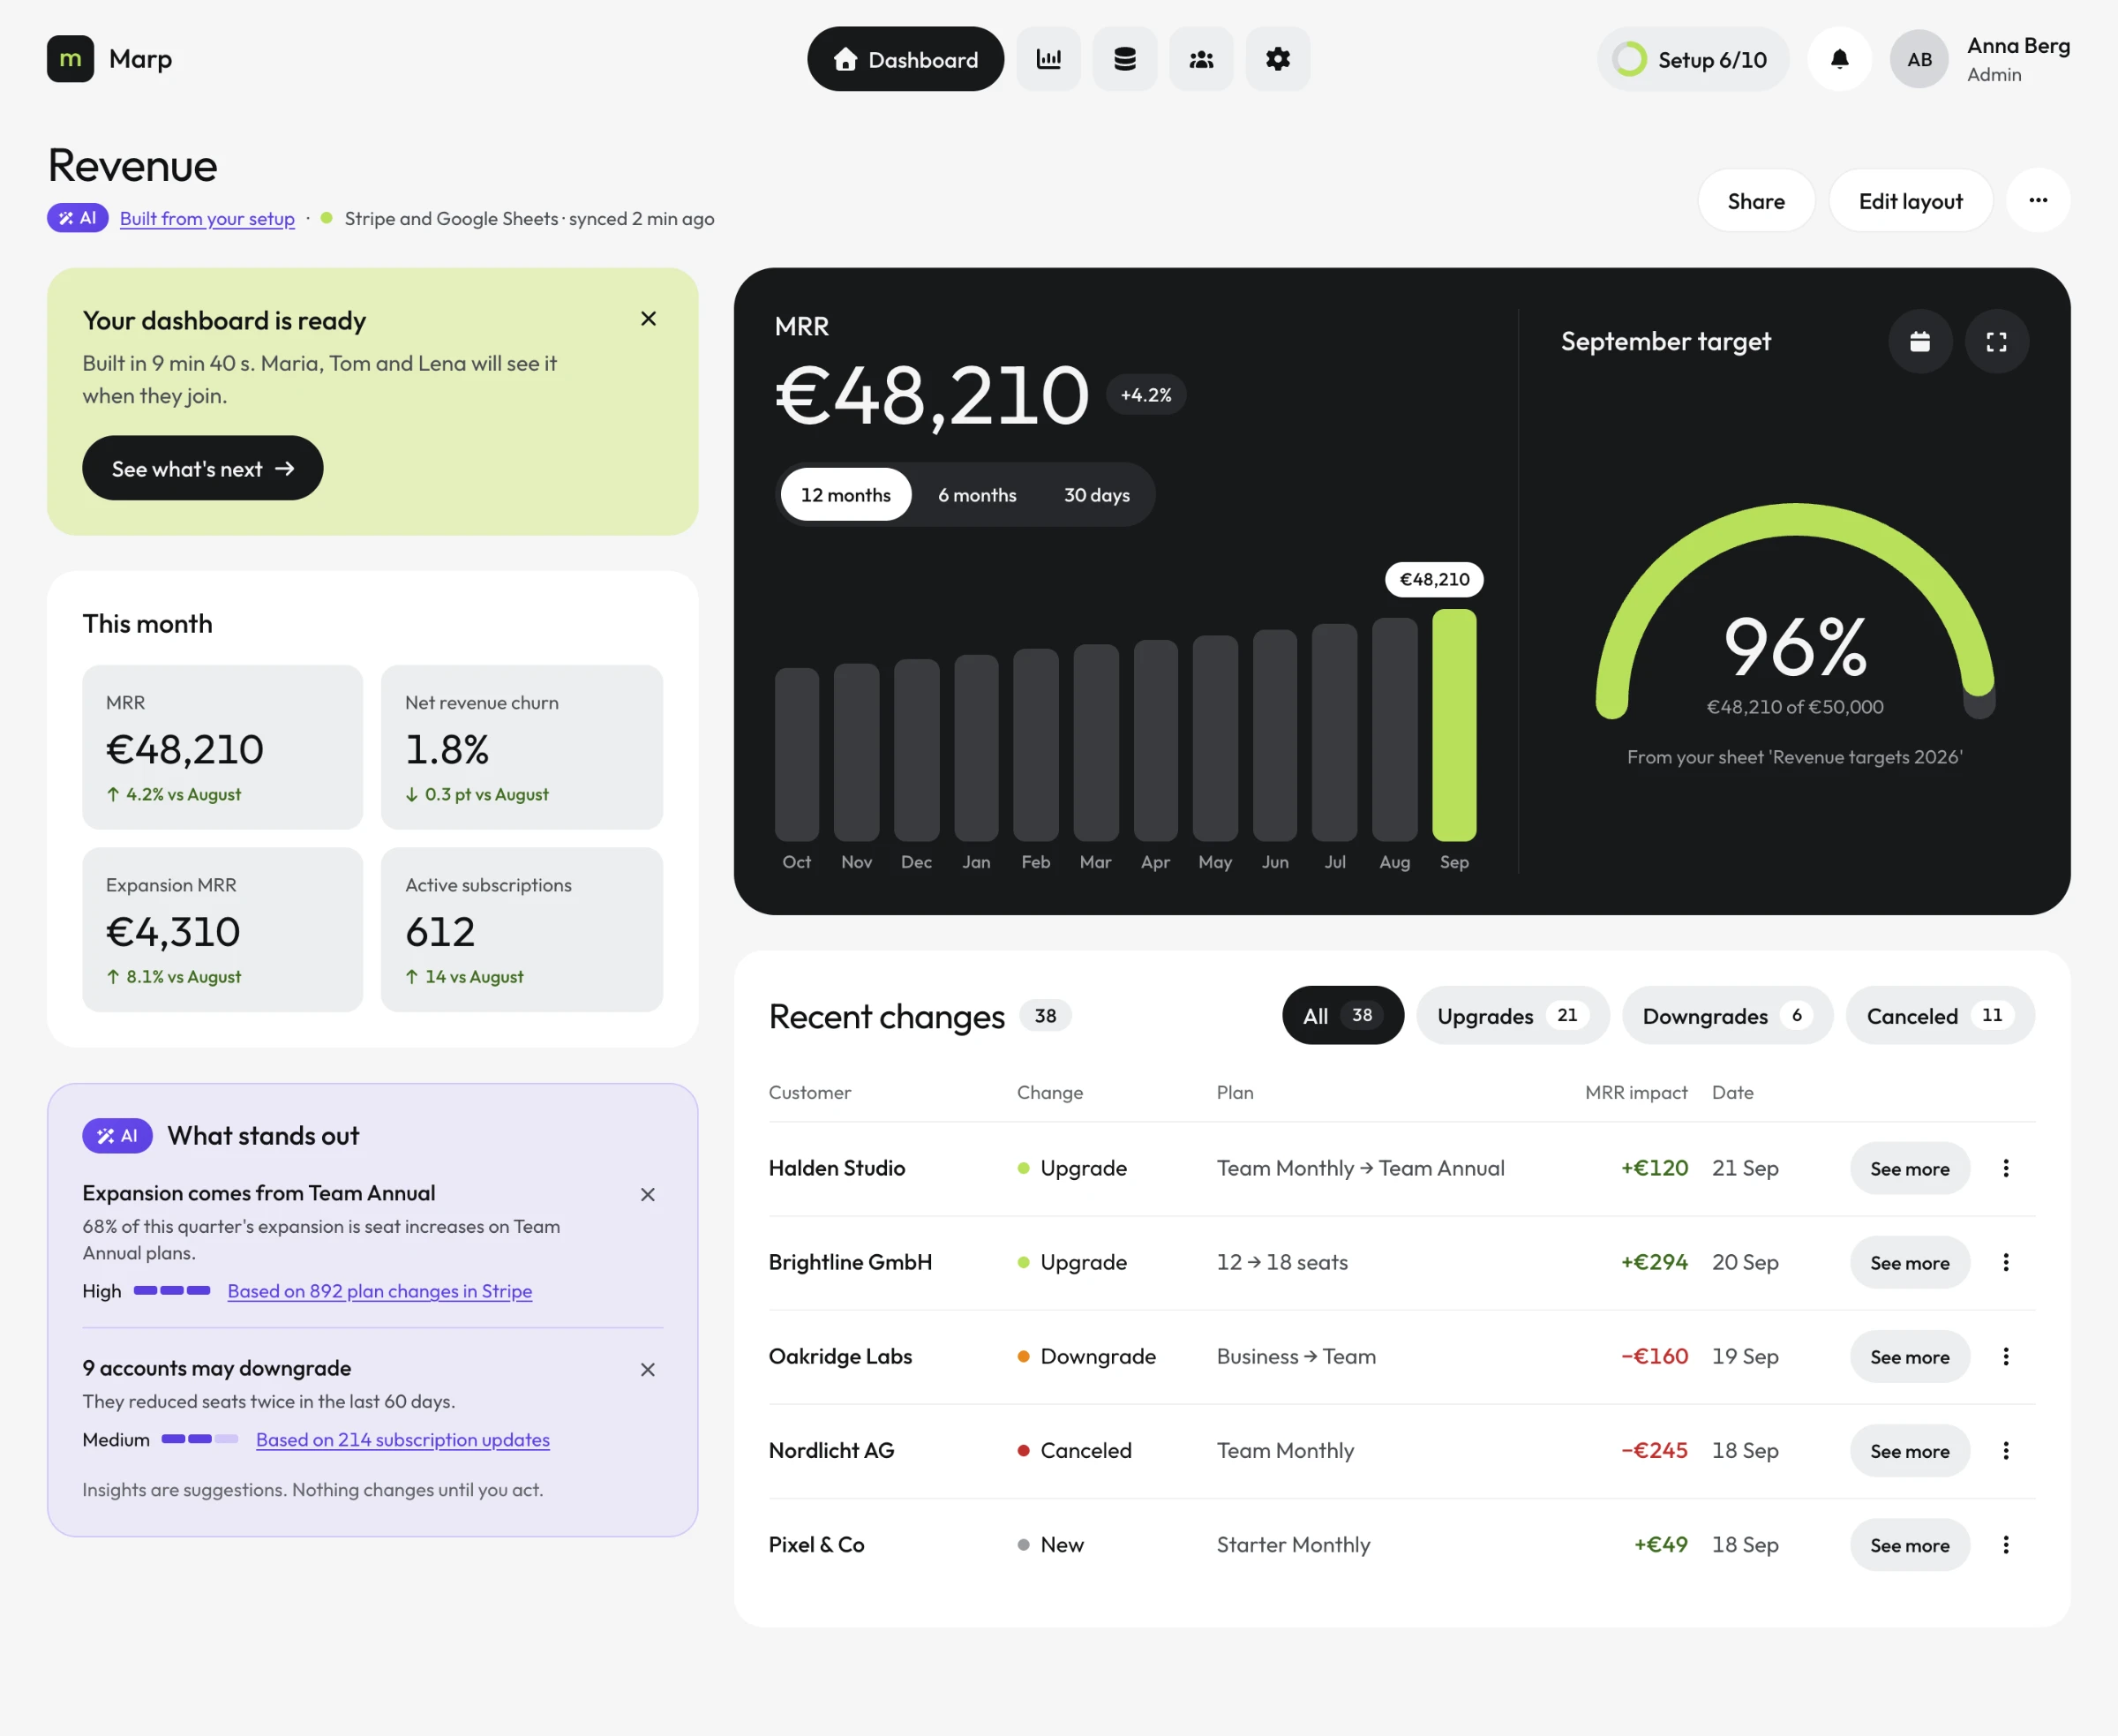Open the team members nav icon

tap(1201, 59)
